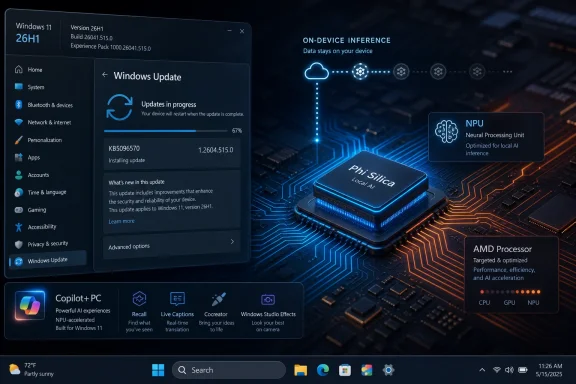This screenshot has height=384, width=576.
Task: Click the Windows Update sidebar icon
Action: click(19, 261)
